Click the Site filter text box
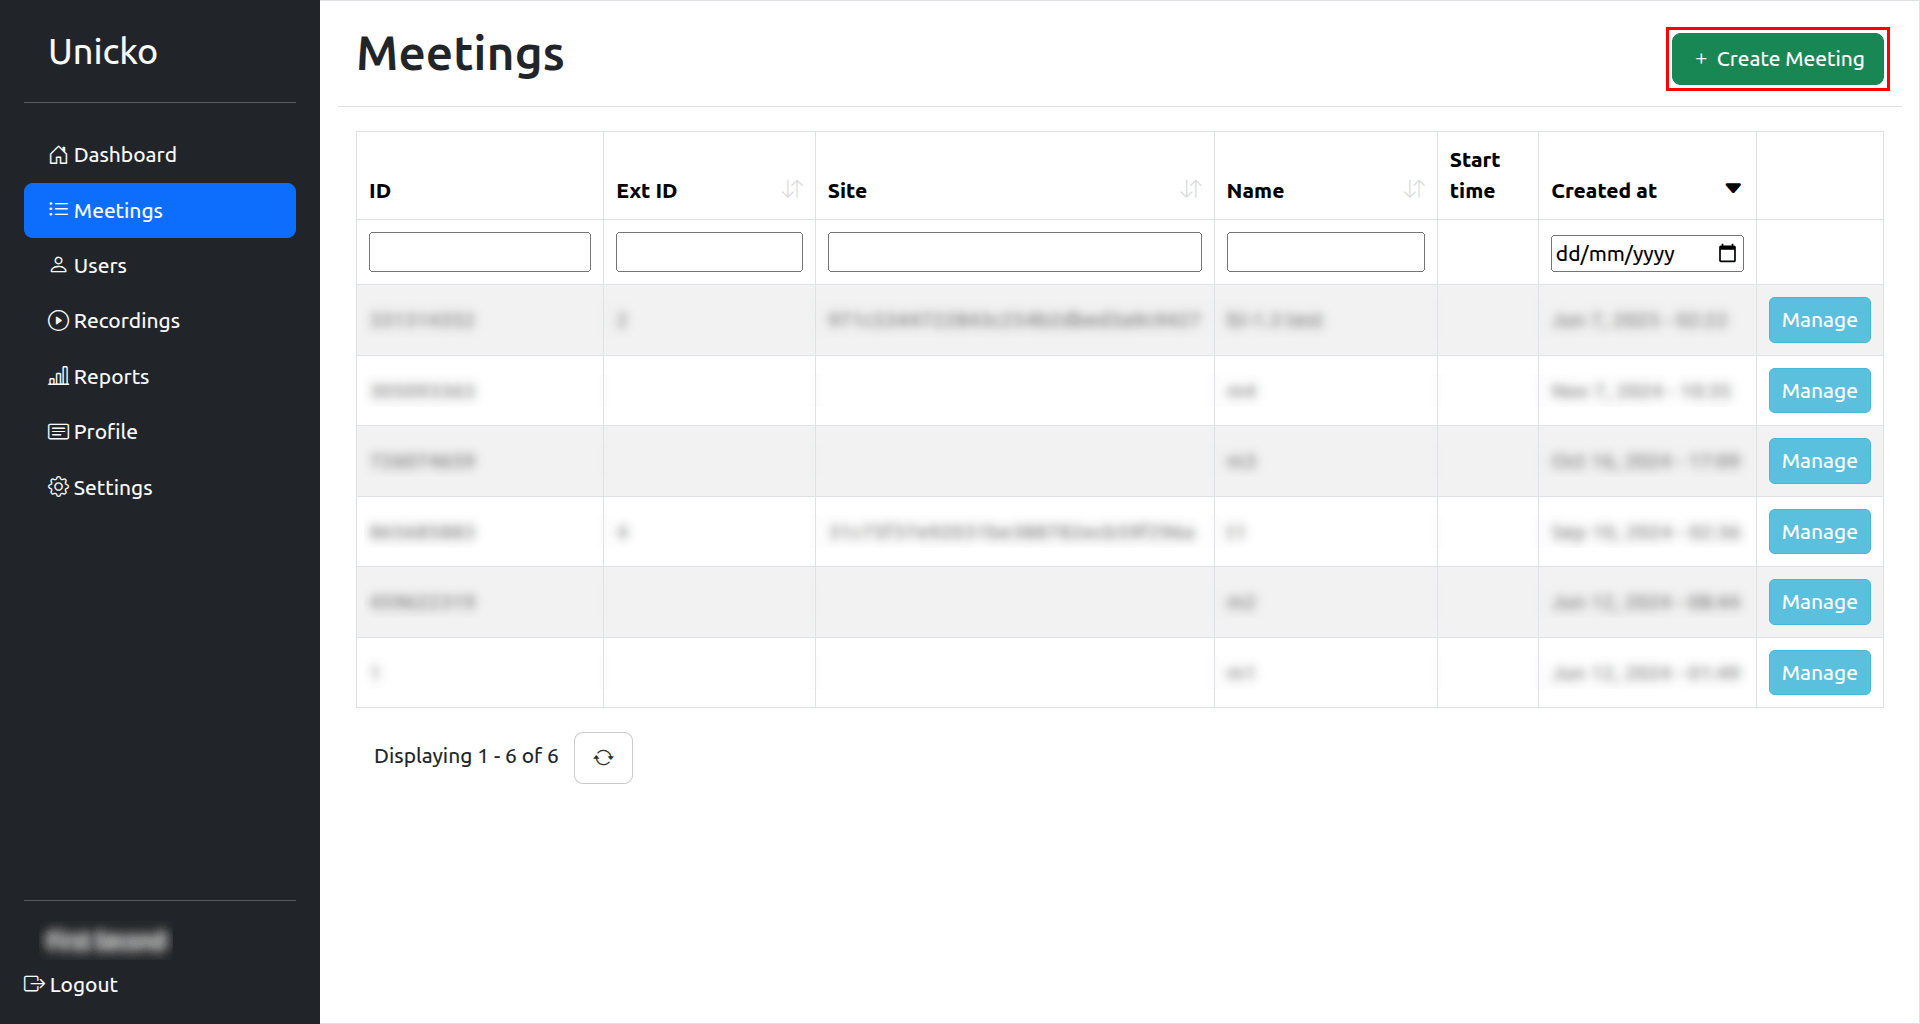This screenshot has width=1920, height=1024. pos(1014,252)
